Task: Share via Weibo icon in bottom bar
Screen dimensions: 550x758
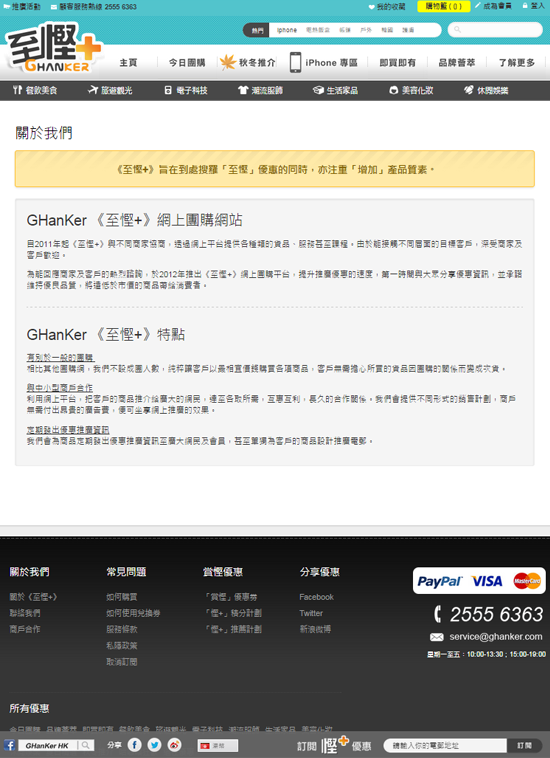Action: pyautogui.click(x=174, y=745)
